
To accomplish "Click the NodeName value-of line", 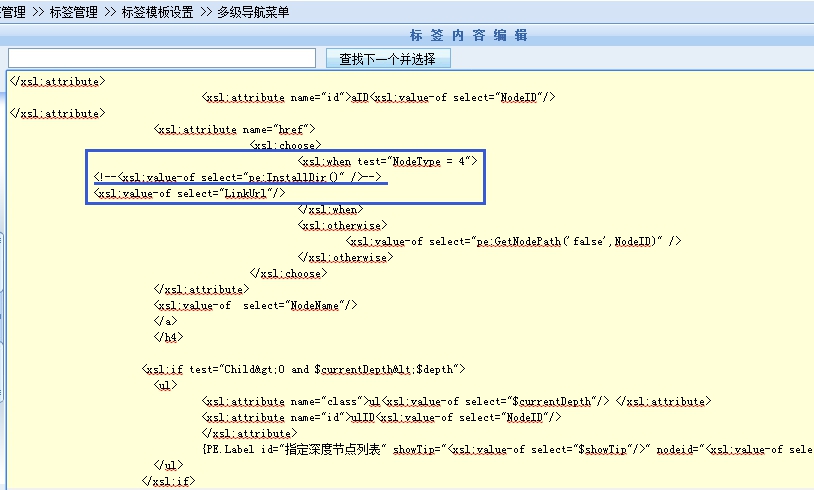I will coord(256,305).
